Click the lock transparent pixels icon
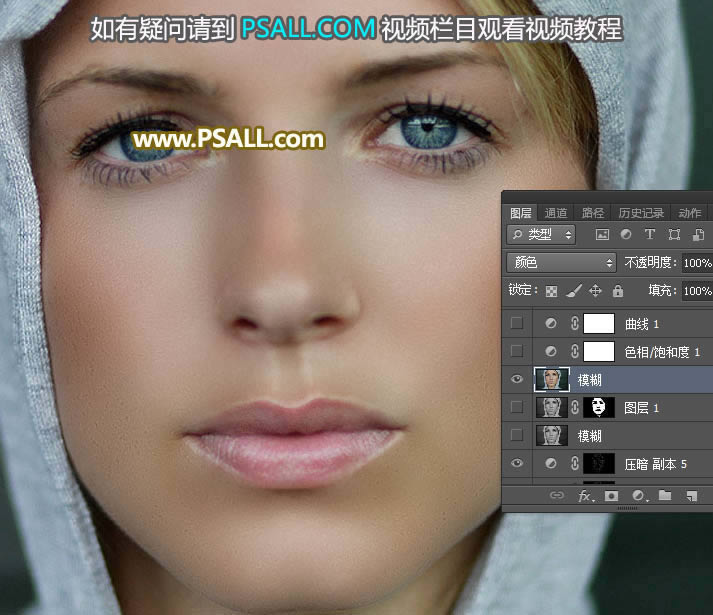The width and height of the screenshot is (713, 615). pos(551,291)
